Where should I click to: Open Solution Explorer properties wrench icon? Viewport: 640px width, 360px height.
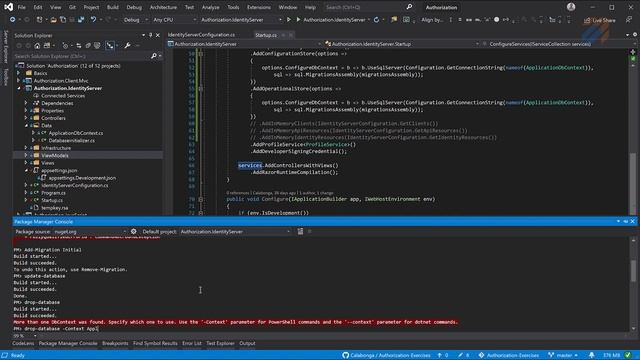tap(127, 46)
